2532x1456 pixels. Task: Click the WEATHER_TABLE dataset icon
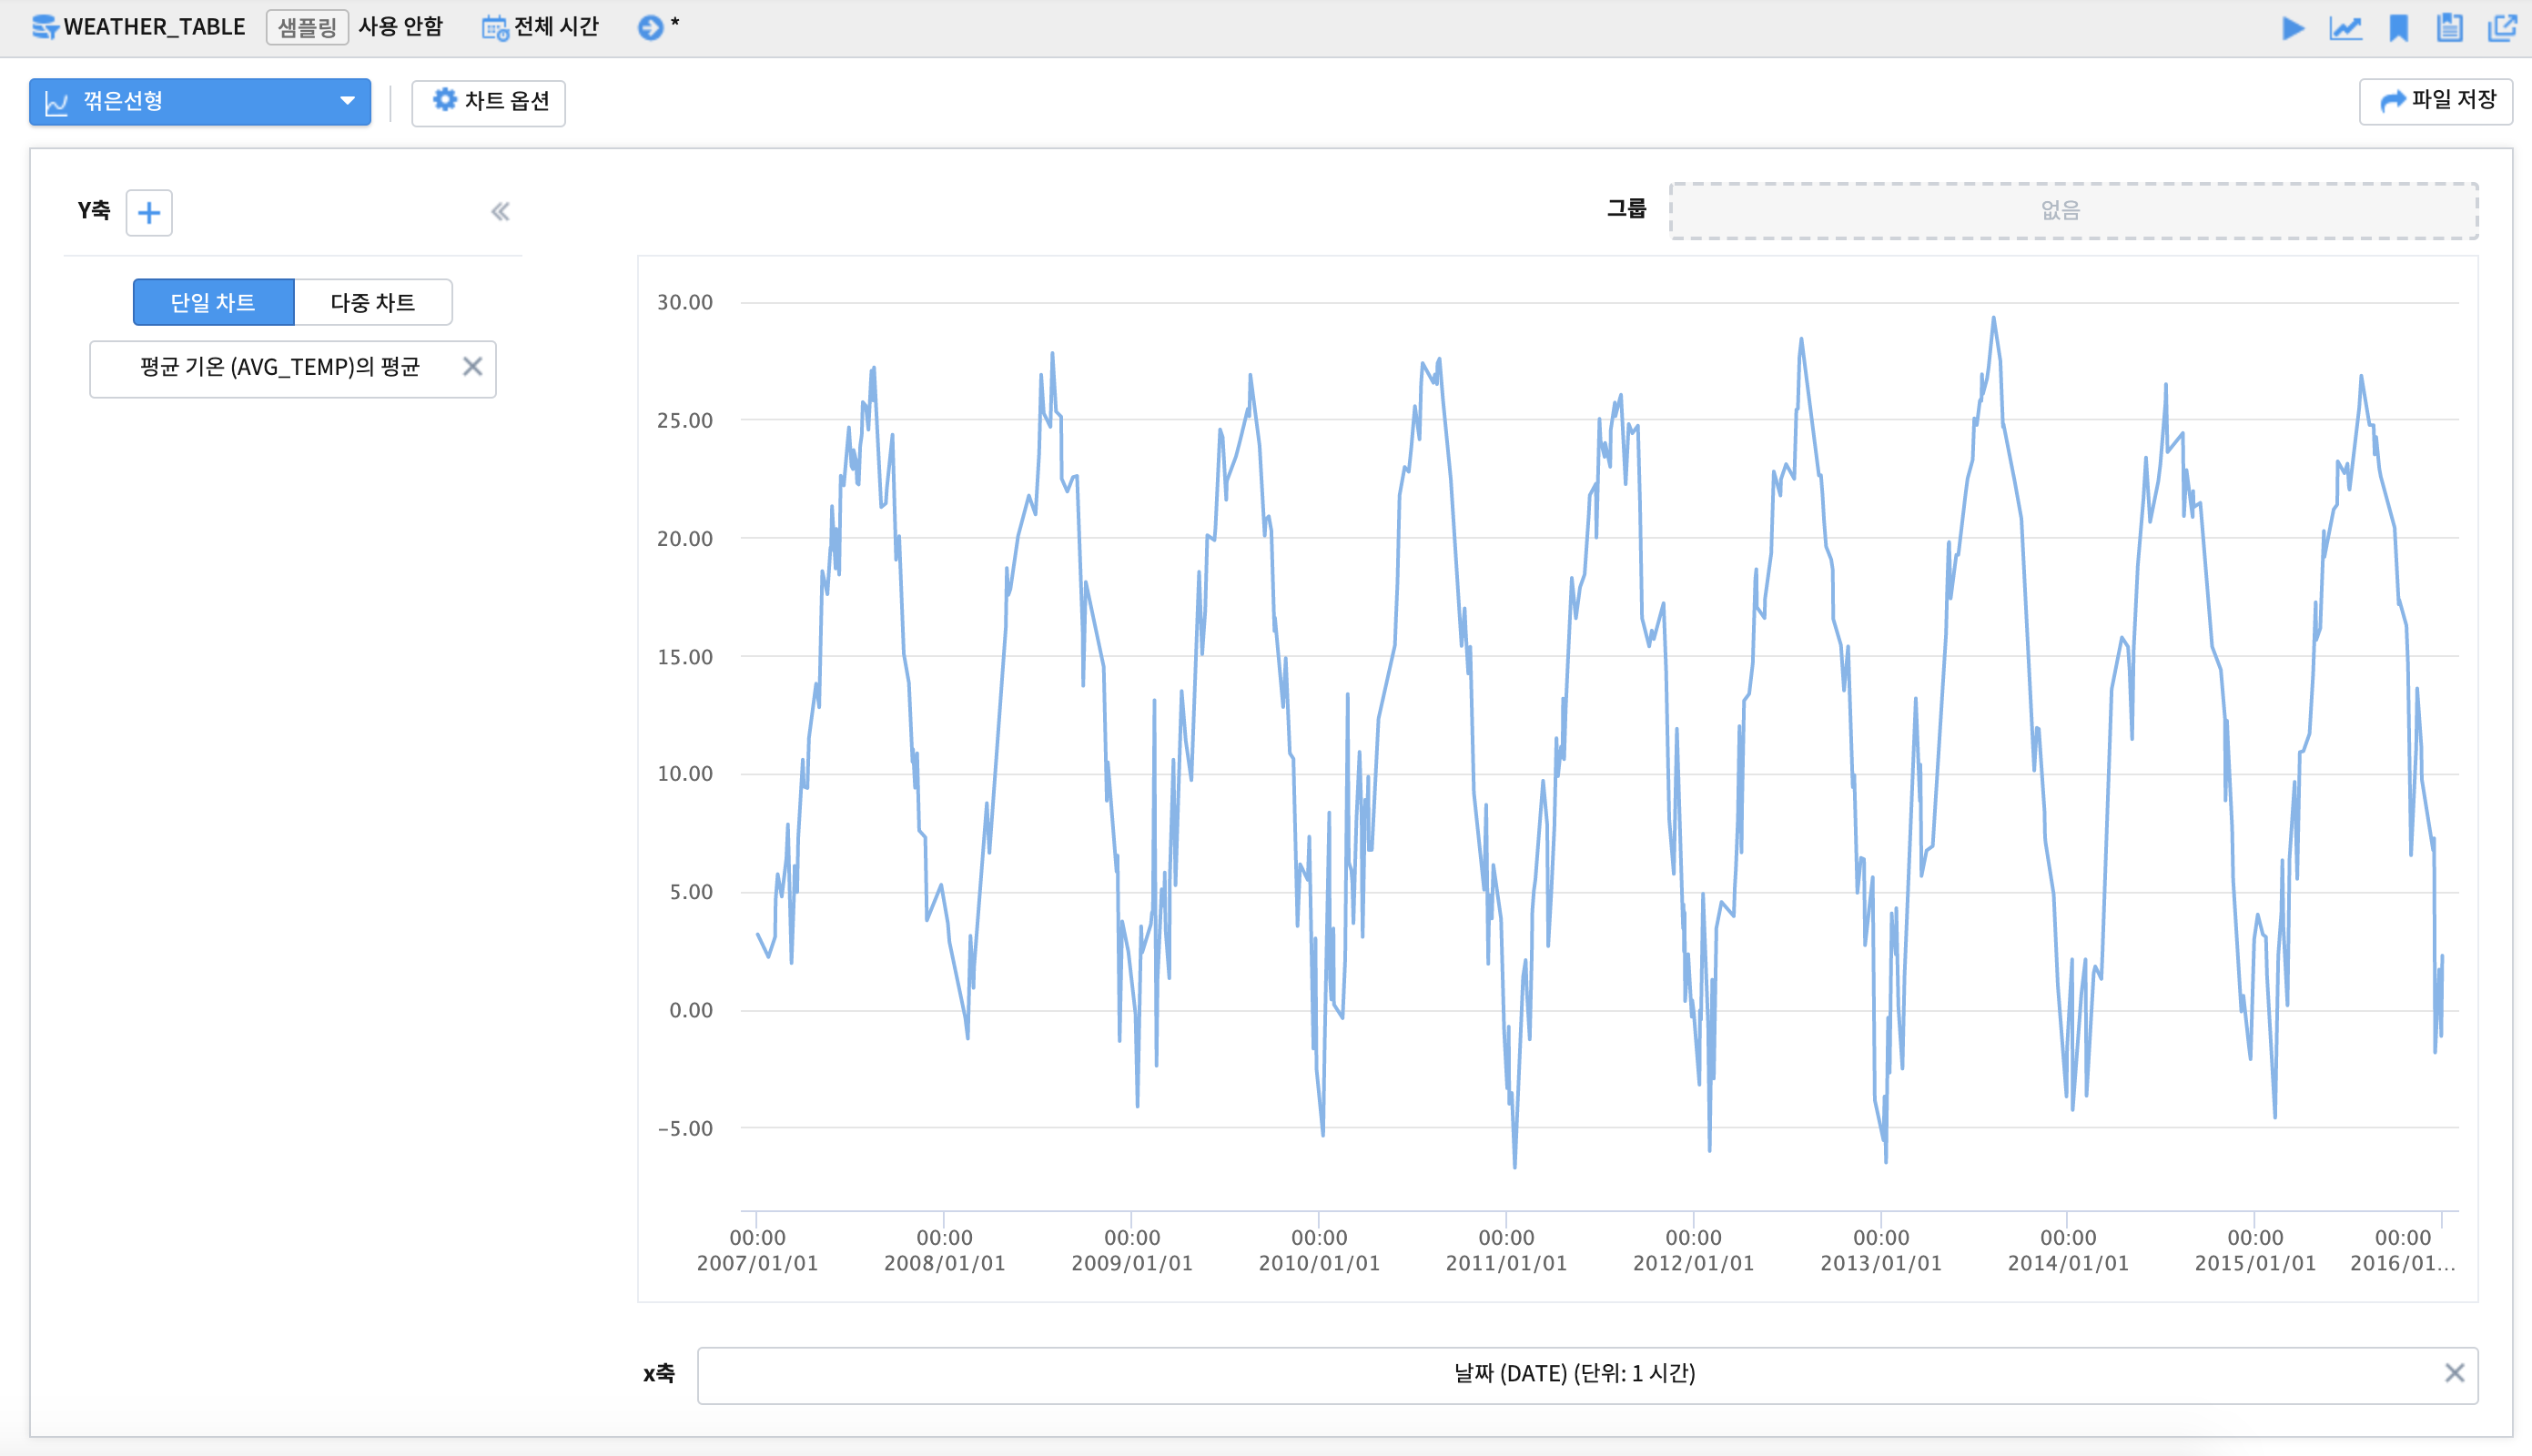[x=45, y=27]
